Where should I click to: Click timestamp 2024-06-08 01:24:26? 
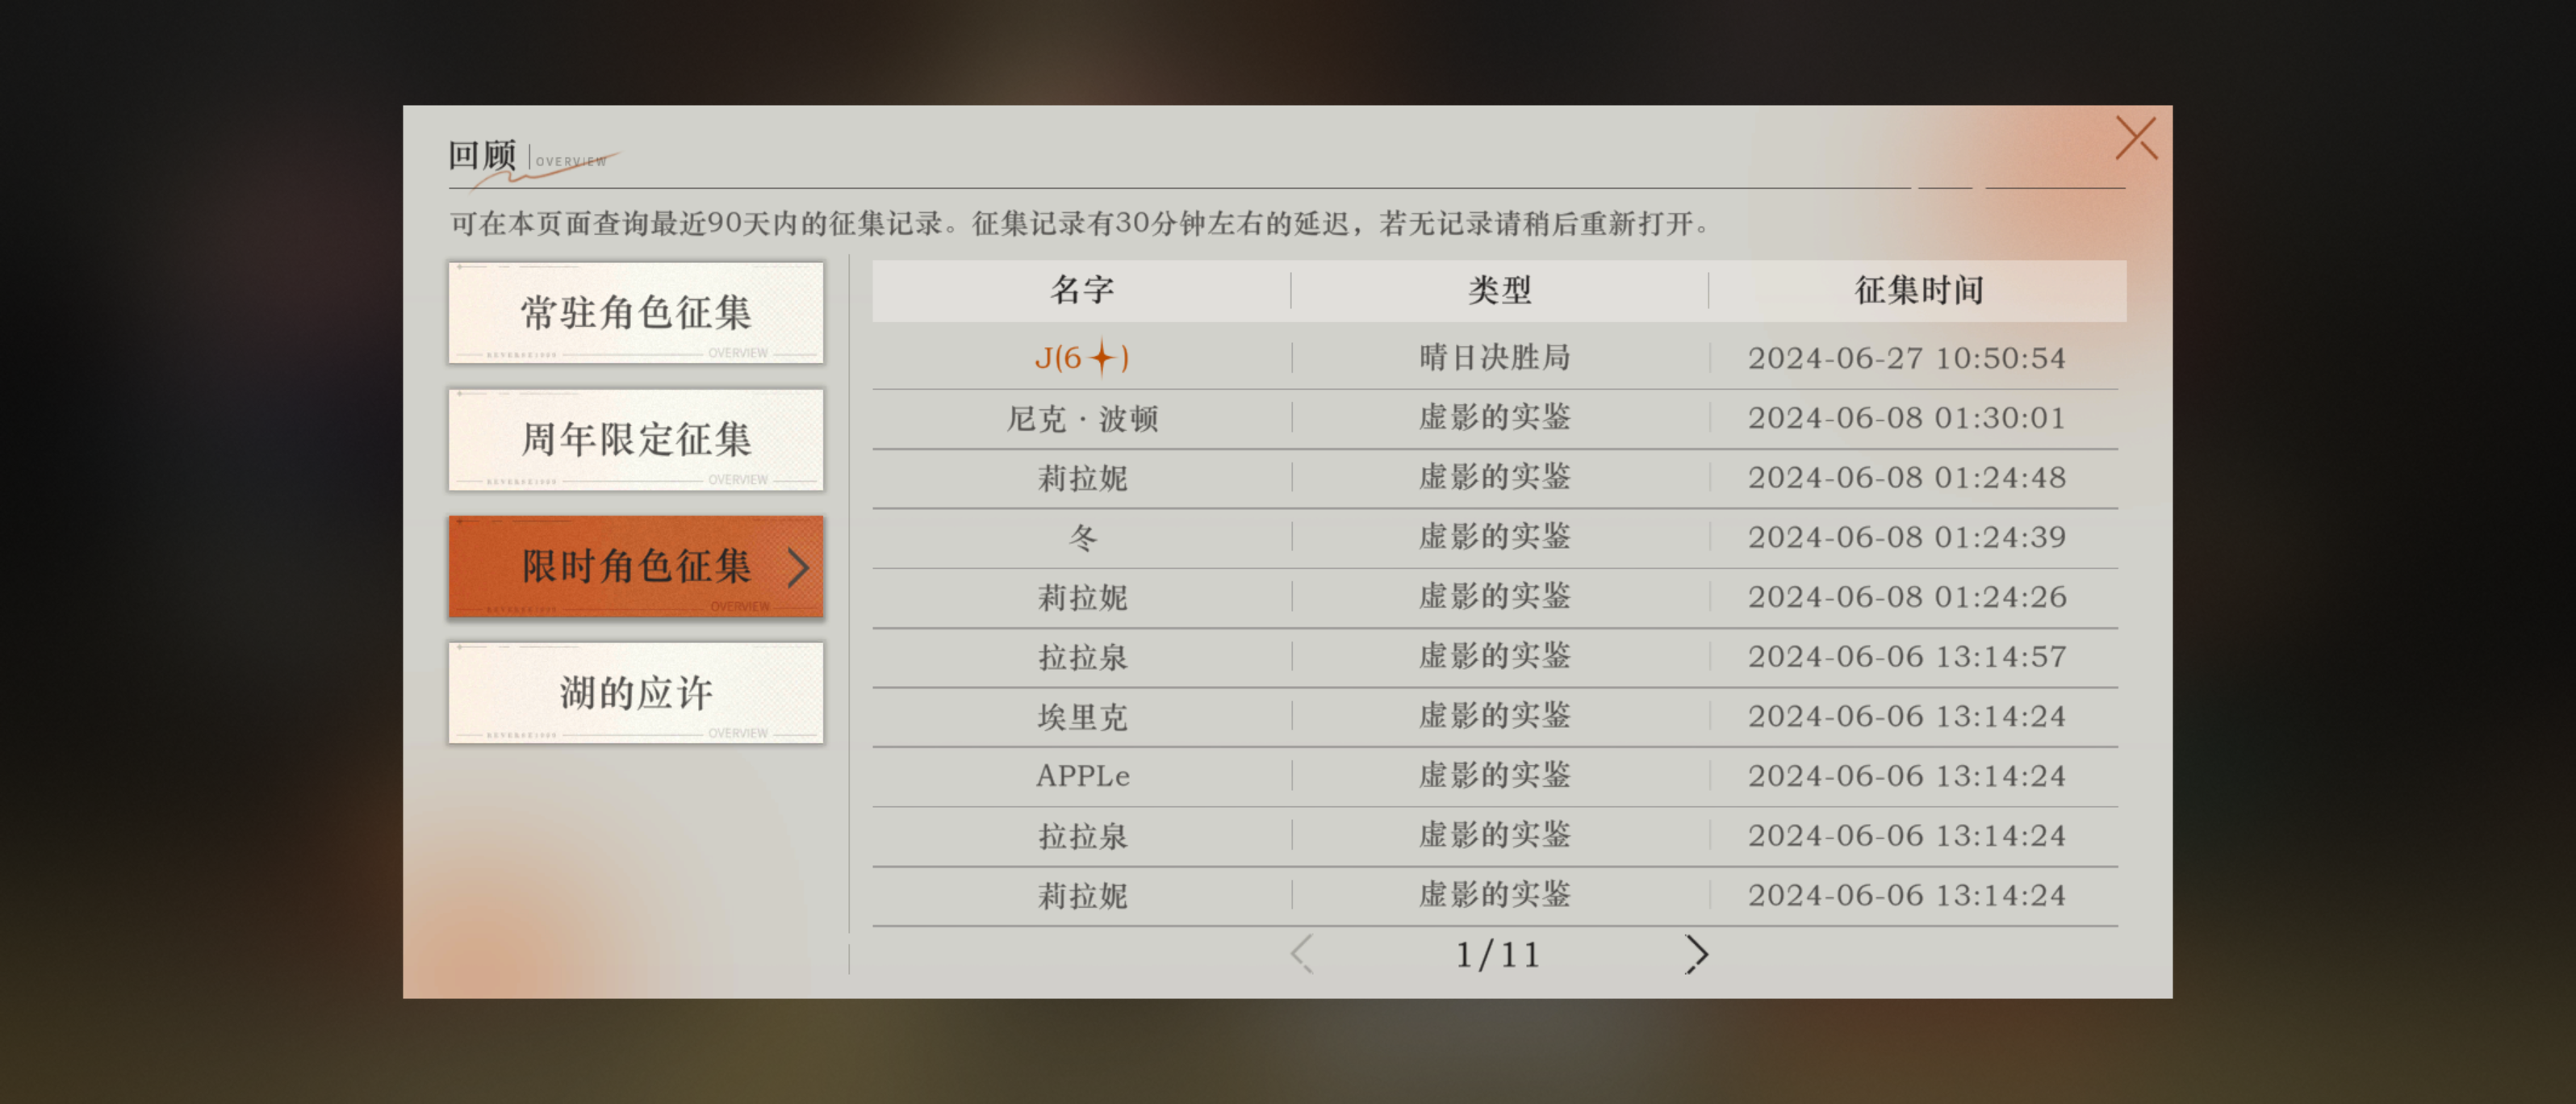[1906, 597]
